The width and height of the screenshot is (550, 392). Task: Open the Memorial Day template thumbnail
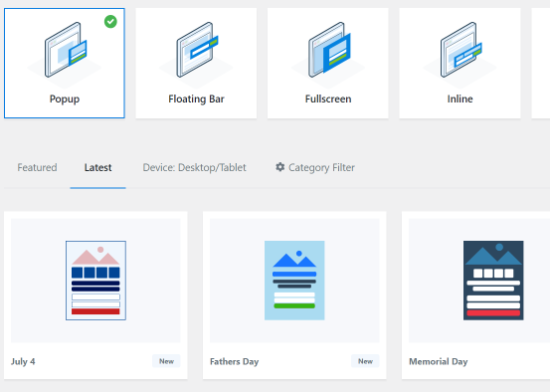coord(479,280)
